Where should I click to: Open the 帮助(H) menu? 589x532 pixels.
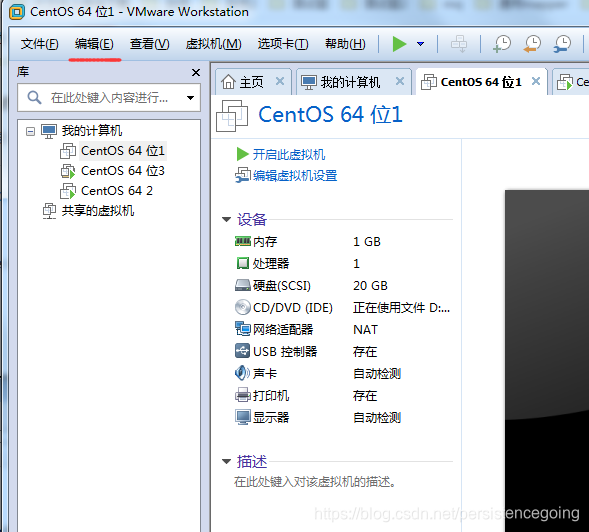coord(345,44)
